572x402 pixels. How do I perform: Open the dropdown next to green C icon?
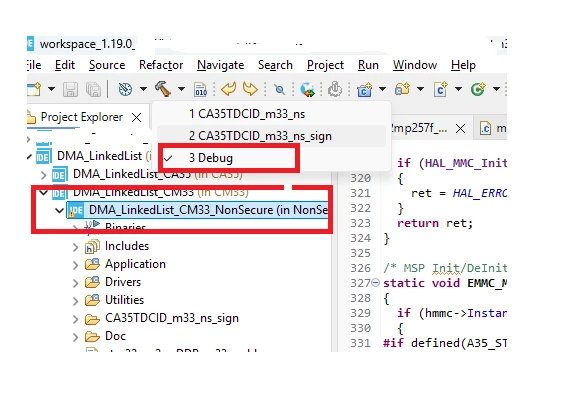click(496, 89)
